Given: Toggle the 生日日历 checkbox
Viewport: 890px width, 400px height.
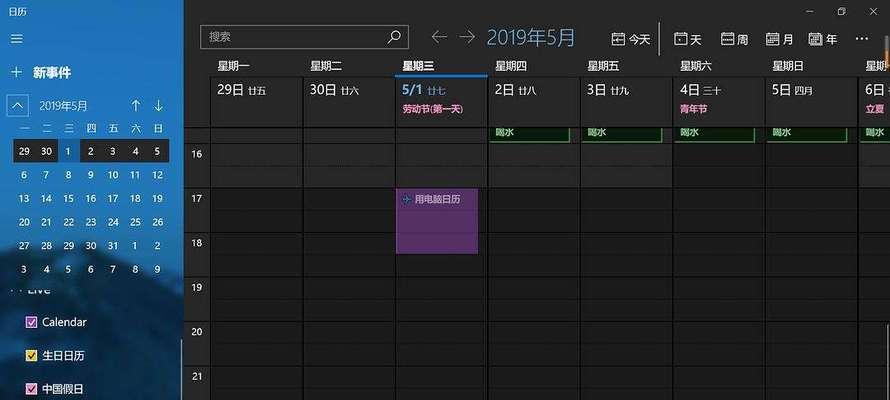Looking at the screenshot, I should 31,356.
